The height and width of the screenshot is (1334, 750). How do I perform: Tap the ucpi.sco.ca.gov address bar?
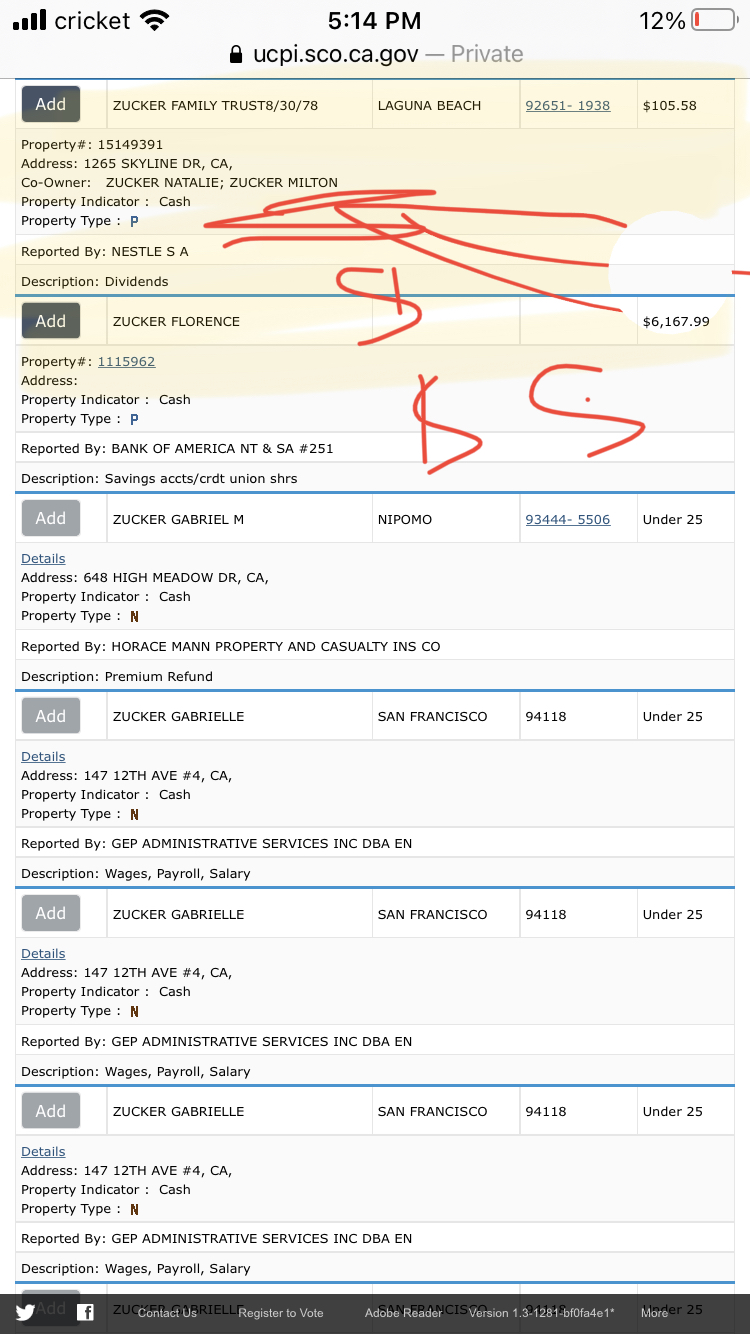pos(375,54)
